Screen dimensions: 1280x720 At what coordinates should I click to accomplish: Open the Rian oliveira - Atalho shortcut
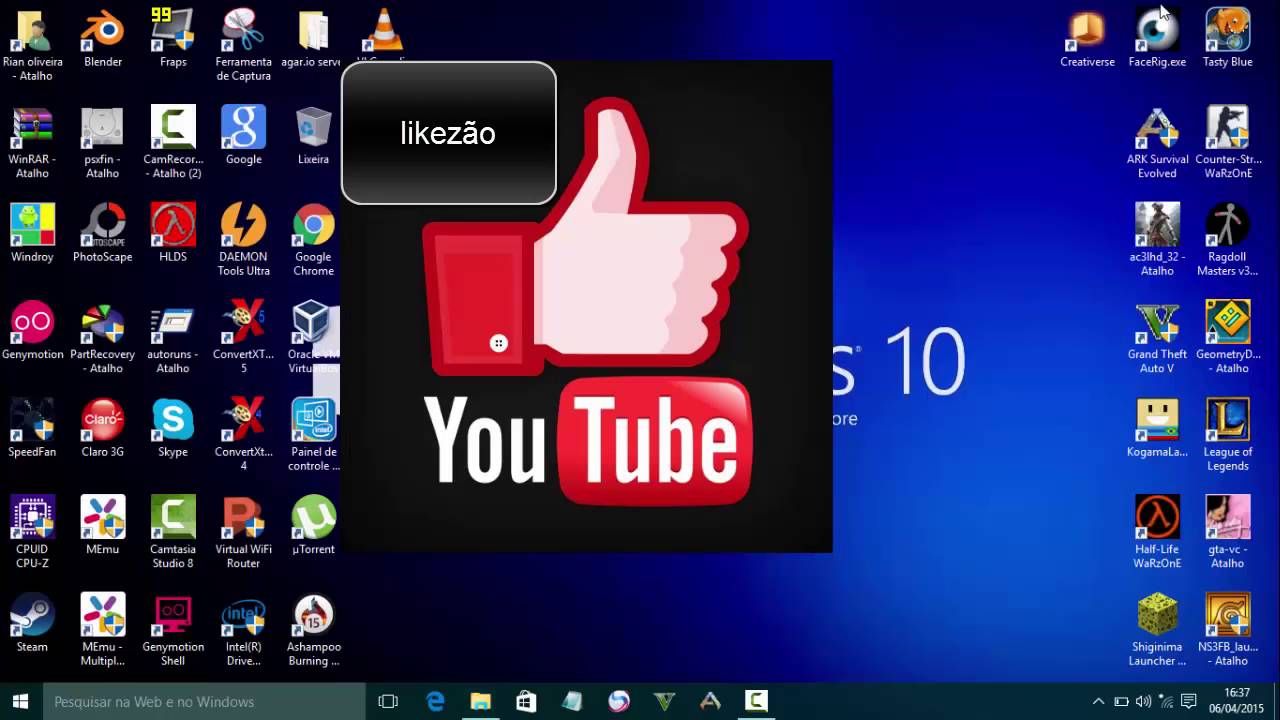pos(32,45)
